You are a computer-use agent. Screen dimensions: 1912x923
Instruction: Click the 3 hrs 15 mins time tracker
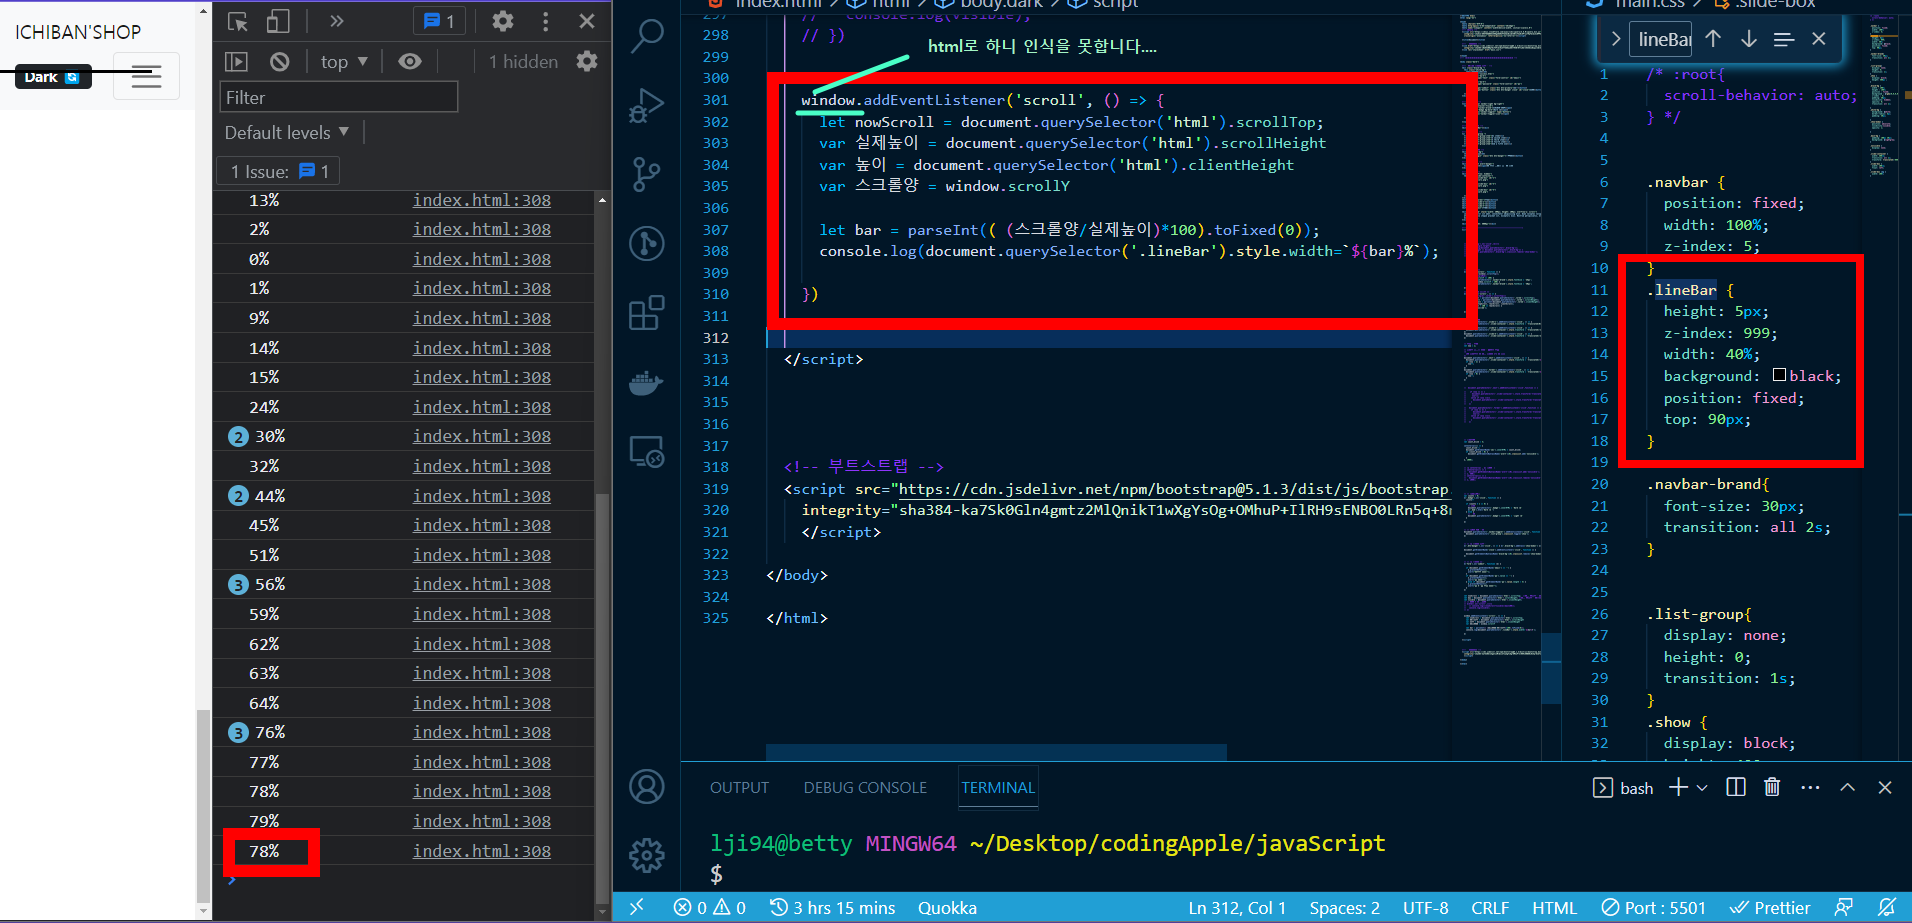click(x=832, y=907)
